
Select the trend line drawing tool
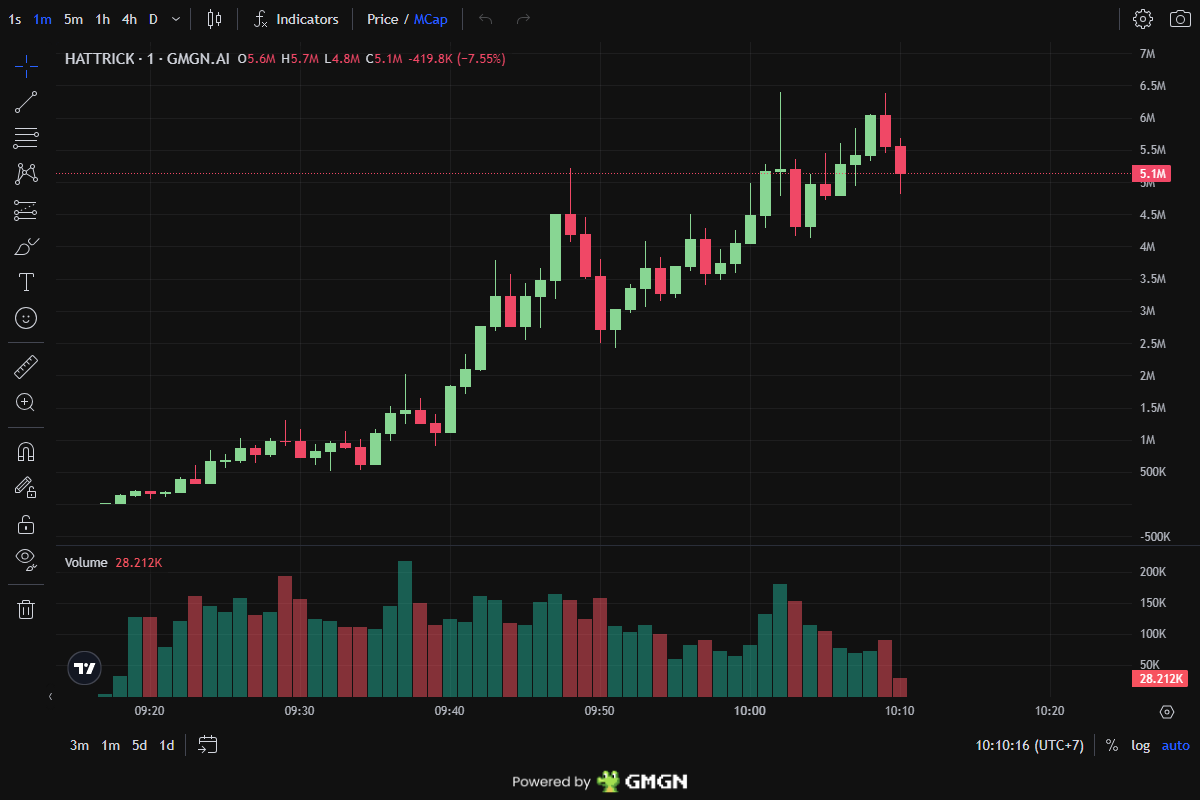(26, 101)
